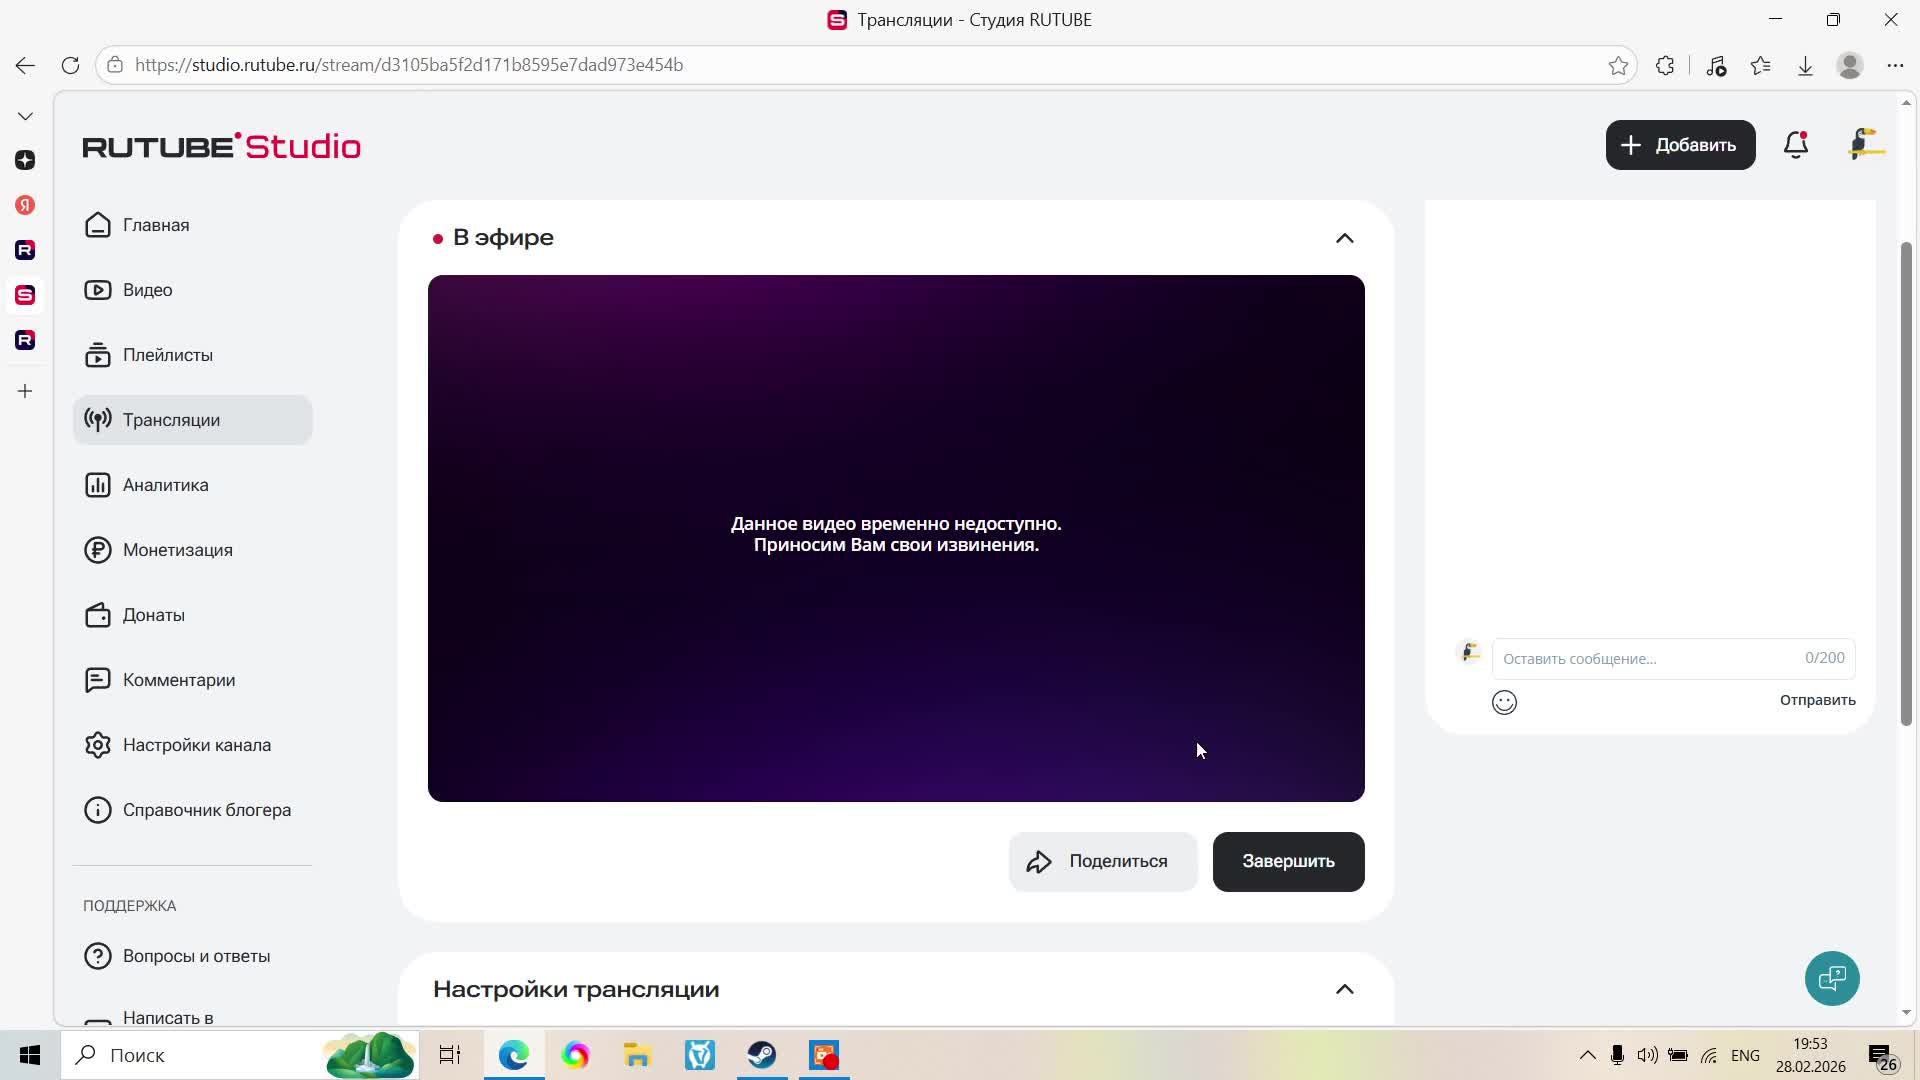Open the Донаты section
The height and width of the screenshot is (1080, 1920).
click(154, 614)
